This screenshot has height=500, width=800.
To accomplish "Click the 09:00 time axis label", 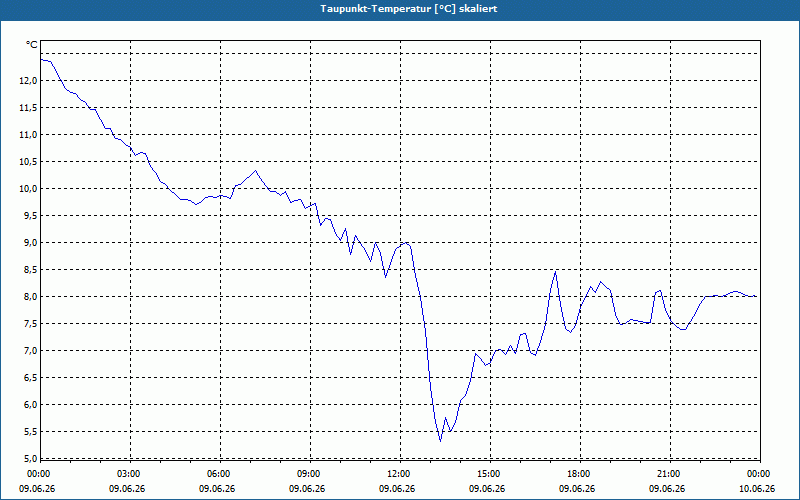I will coord(309,474).
